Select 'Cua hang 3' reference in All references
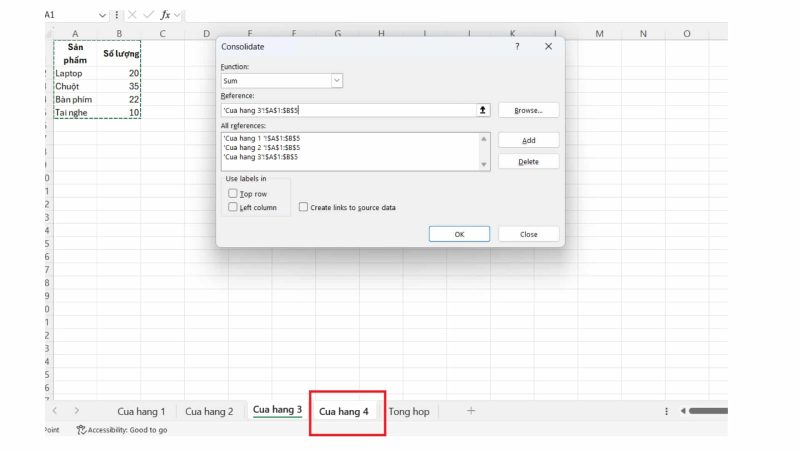 pyautogui.click(x=261, y=157)
